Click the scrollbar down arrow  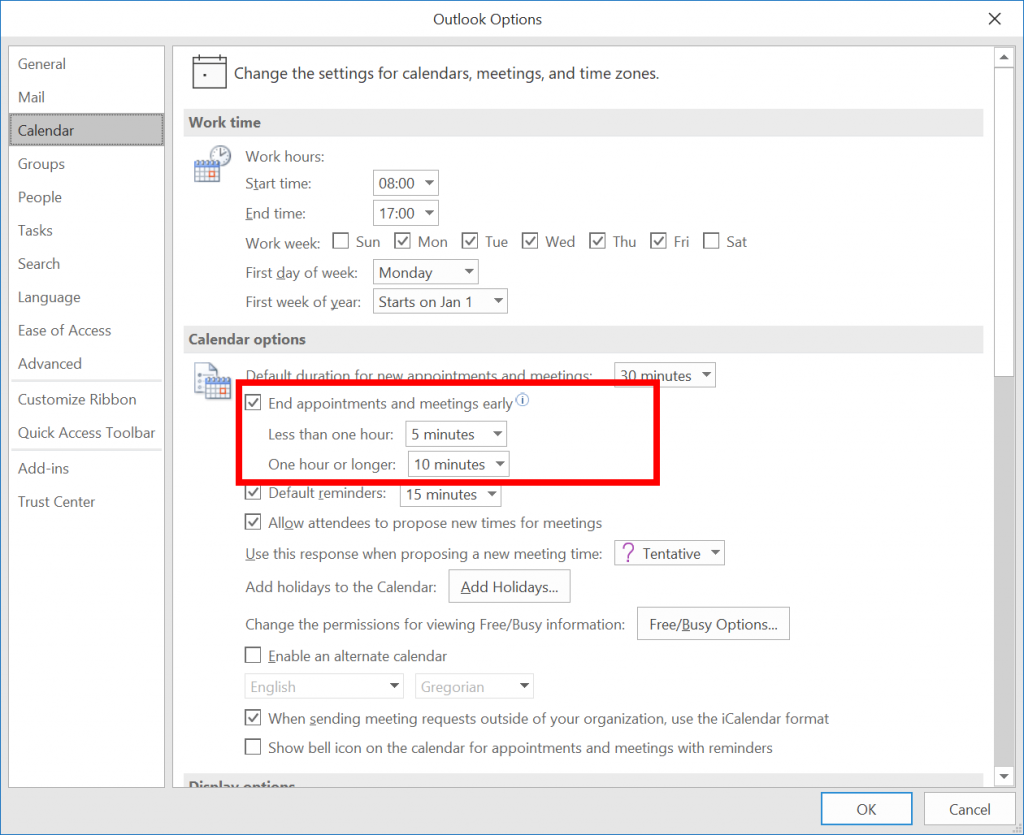click(x=1004, y=776)
